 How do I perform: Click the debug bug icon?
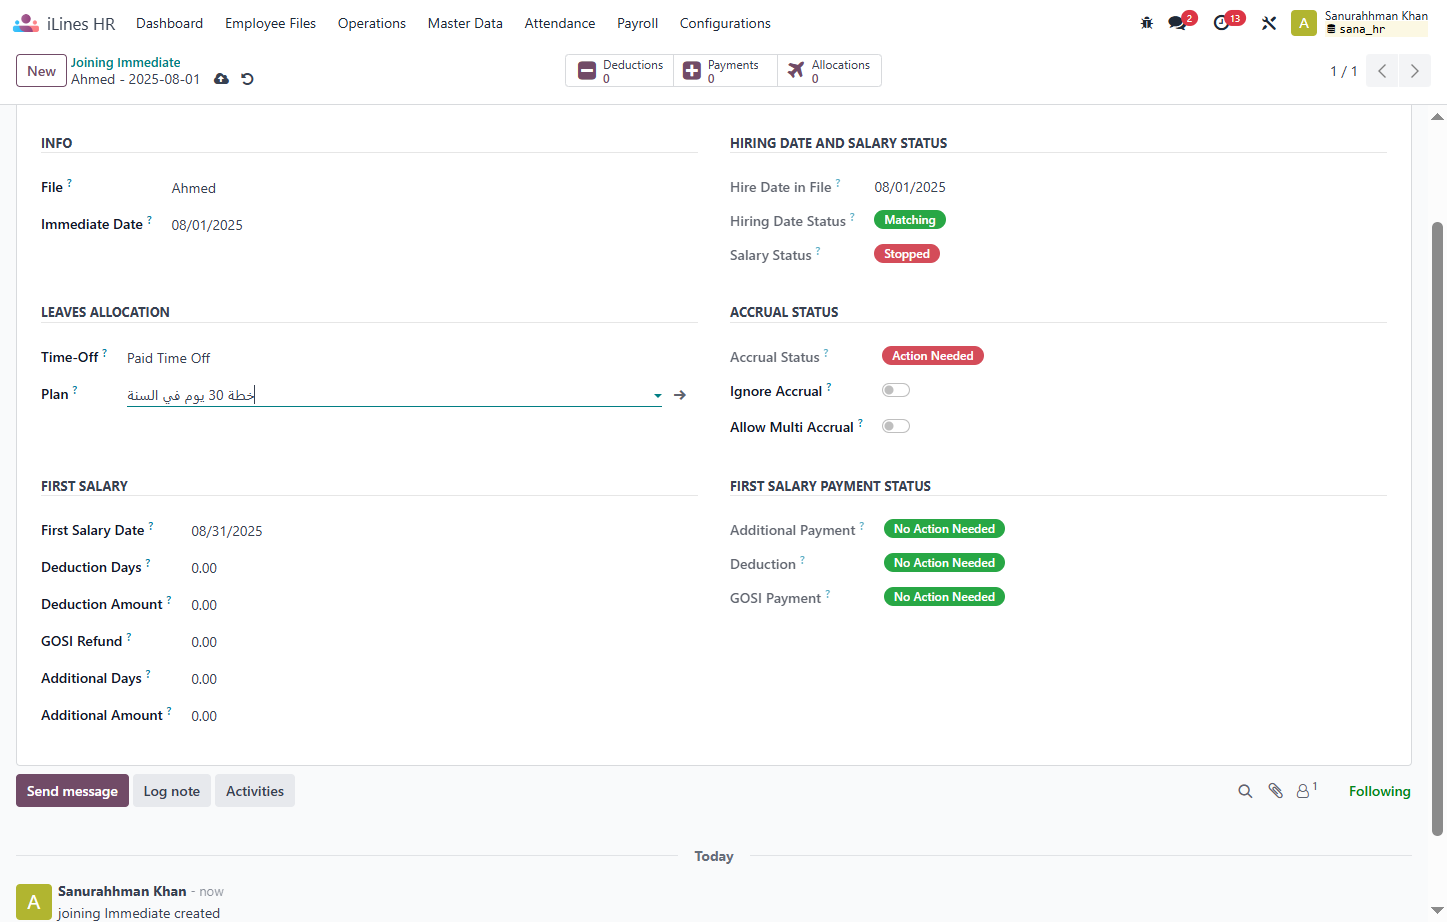tap(1147, 23)
